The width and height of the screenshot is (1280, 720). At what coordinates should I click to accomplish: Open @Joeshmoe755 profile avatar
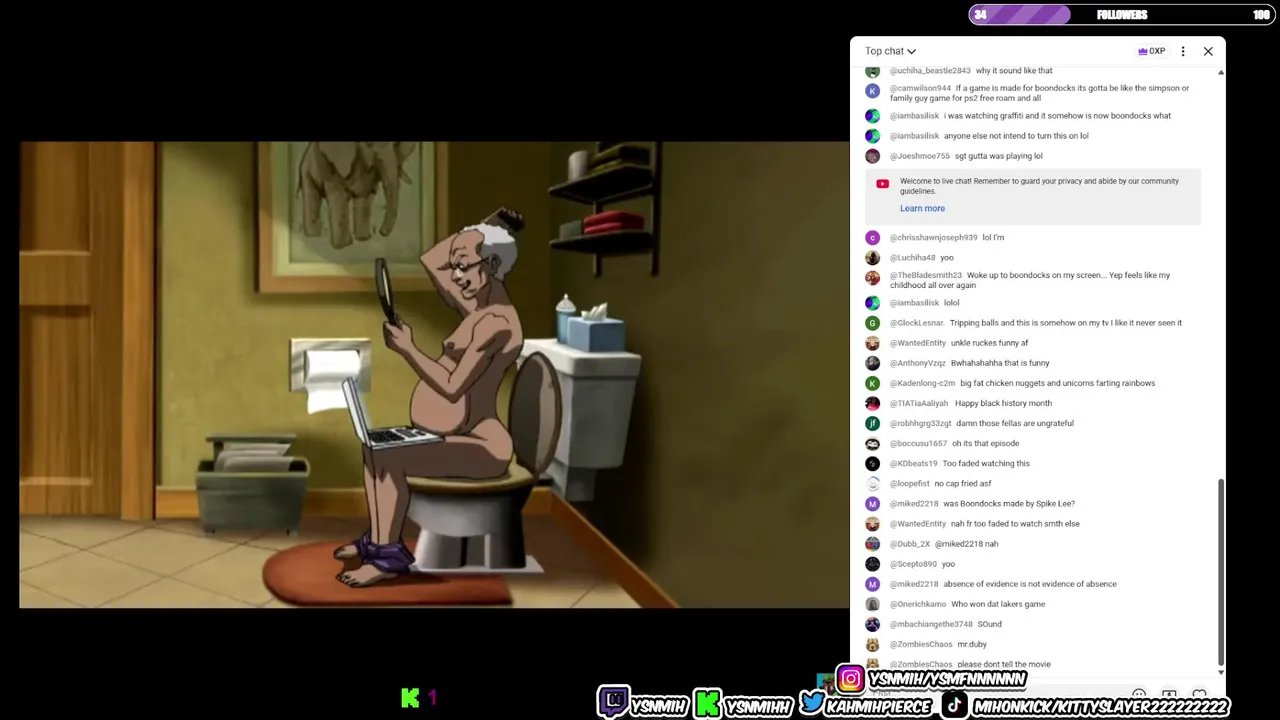[x=873, y=156]
